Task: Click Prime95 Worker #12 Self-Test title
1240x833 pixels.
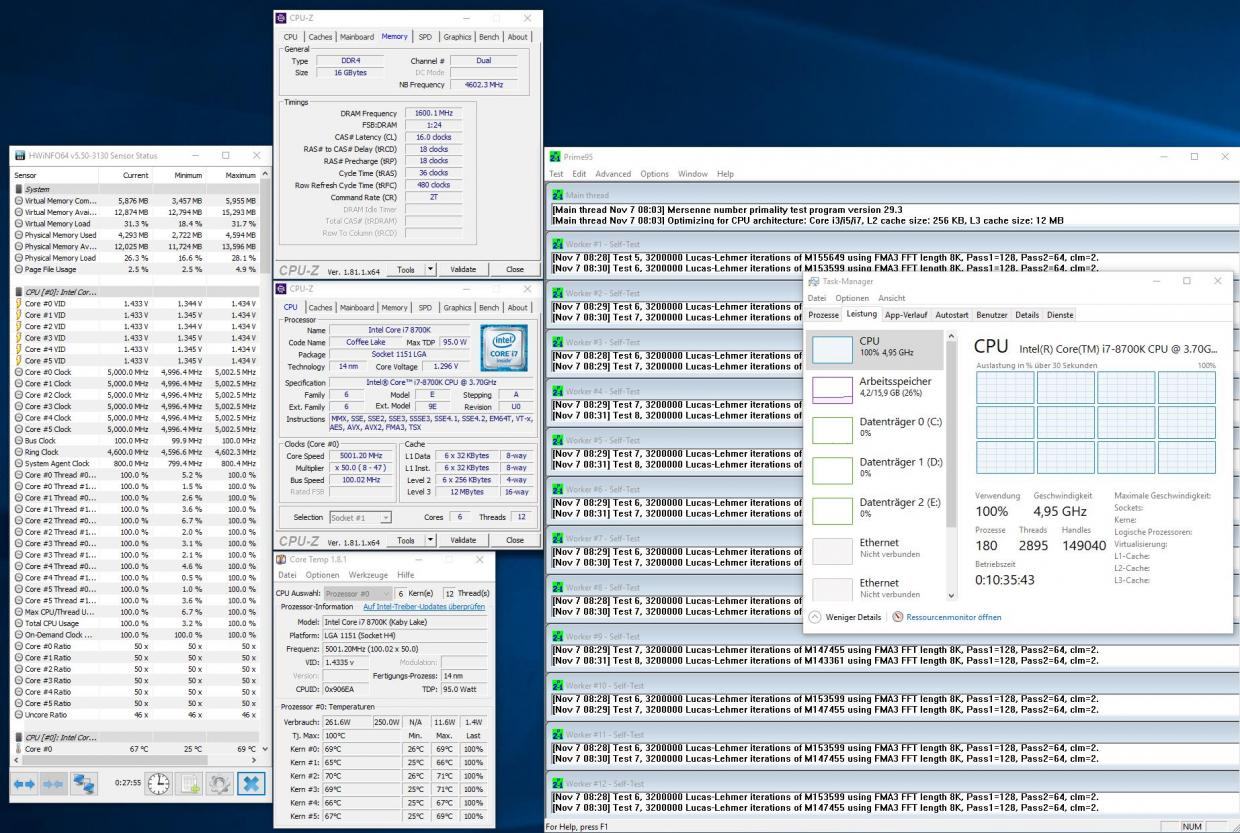Action: click(x=604, y=782)
